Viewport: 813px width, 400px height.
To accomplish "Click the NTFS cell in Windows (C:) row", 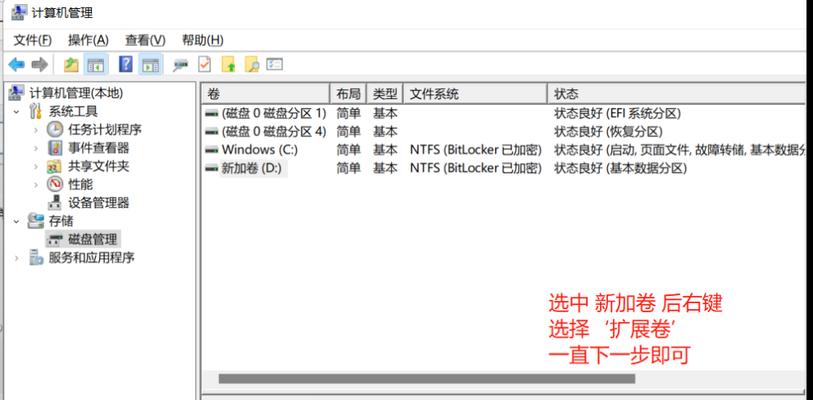I will (x=475, y=150).
